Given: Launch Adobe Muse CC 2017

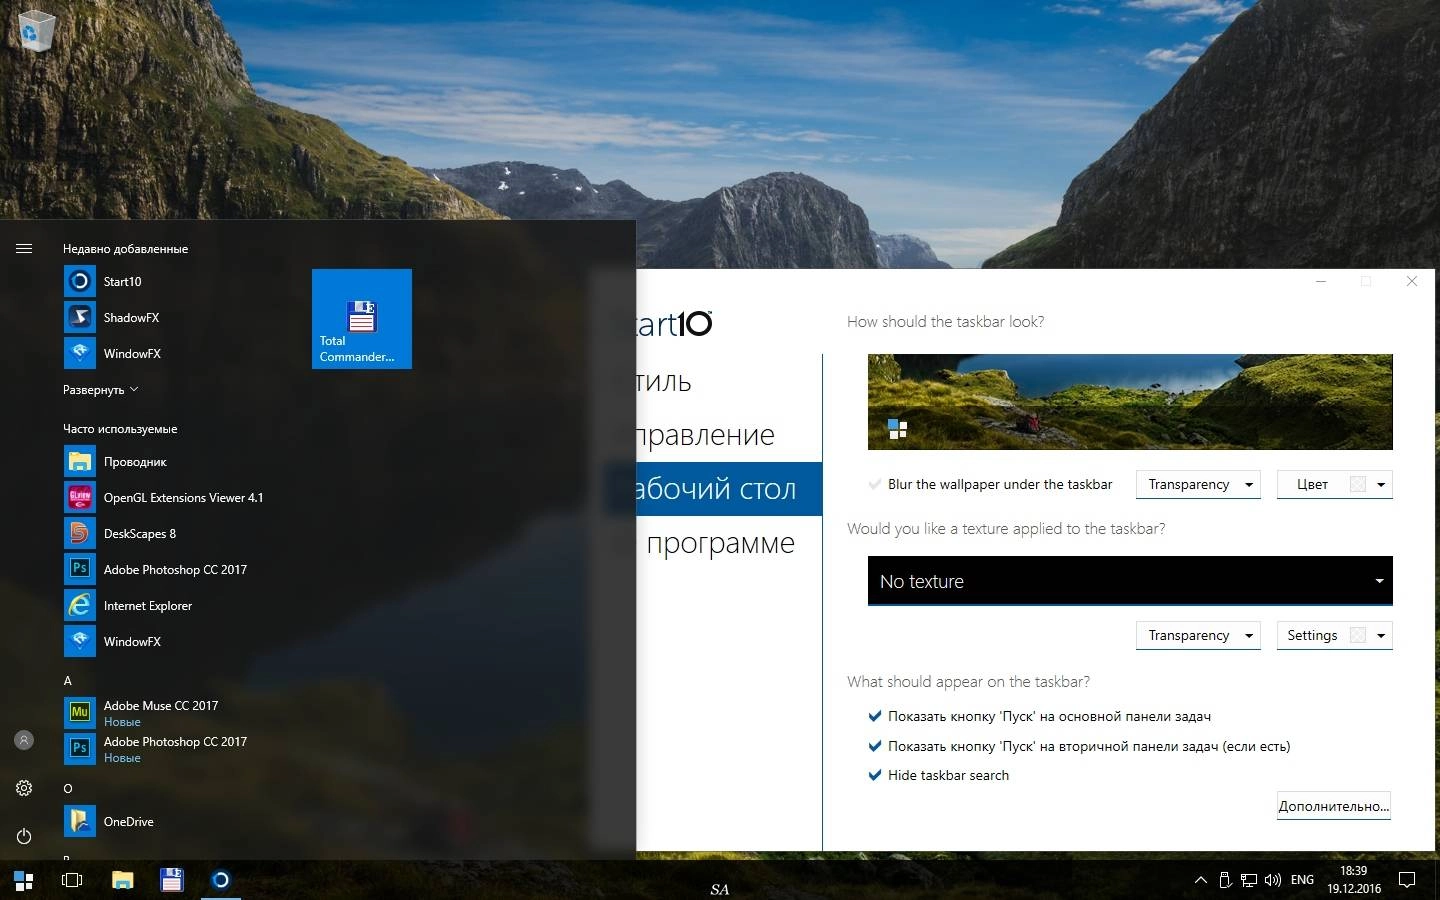Looking at the screenshot, I should click(141, 713).
